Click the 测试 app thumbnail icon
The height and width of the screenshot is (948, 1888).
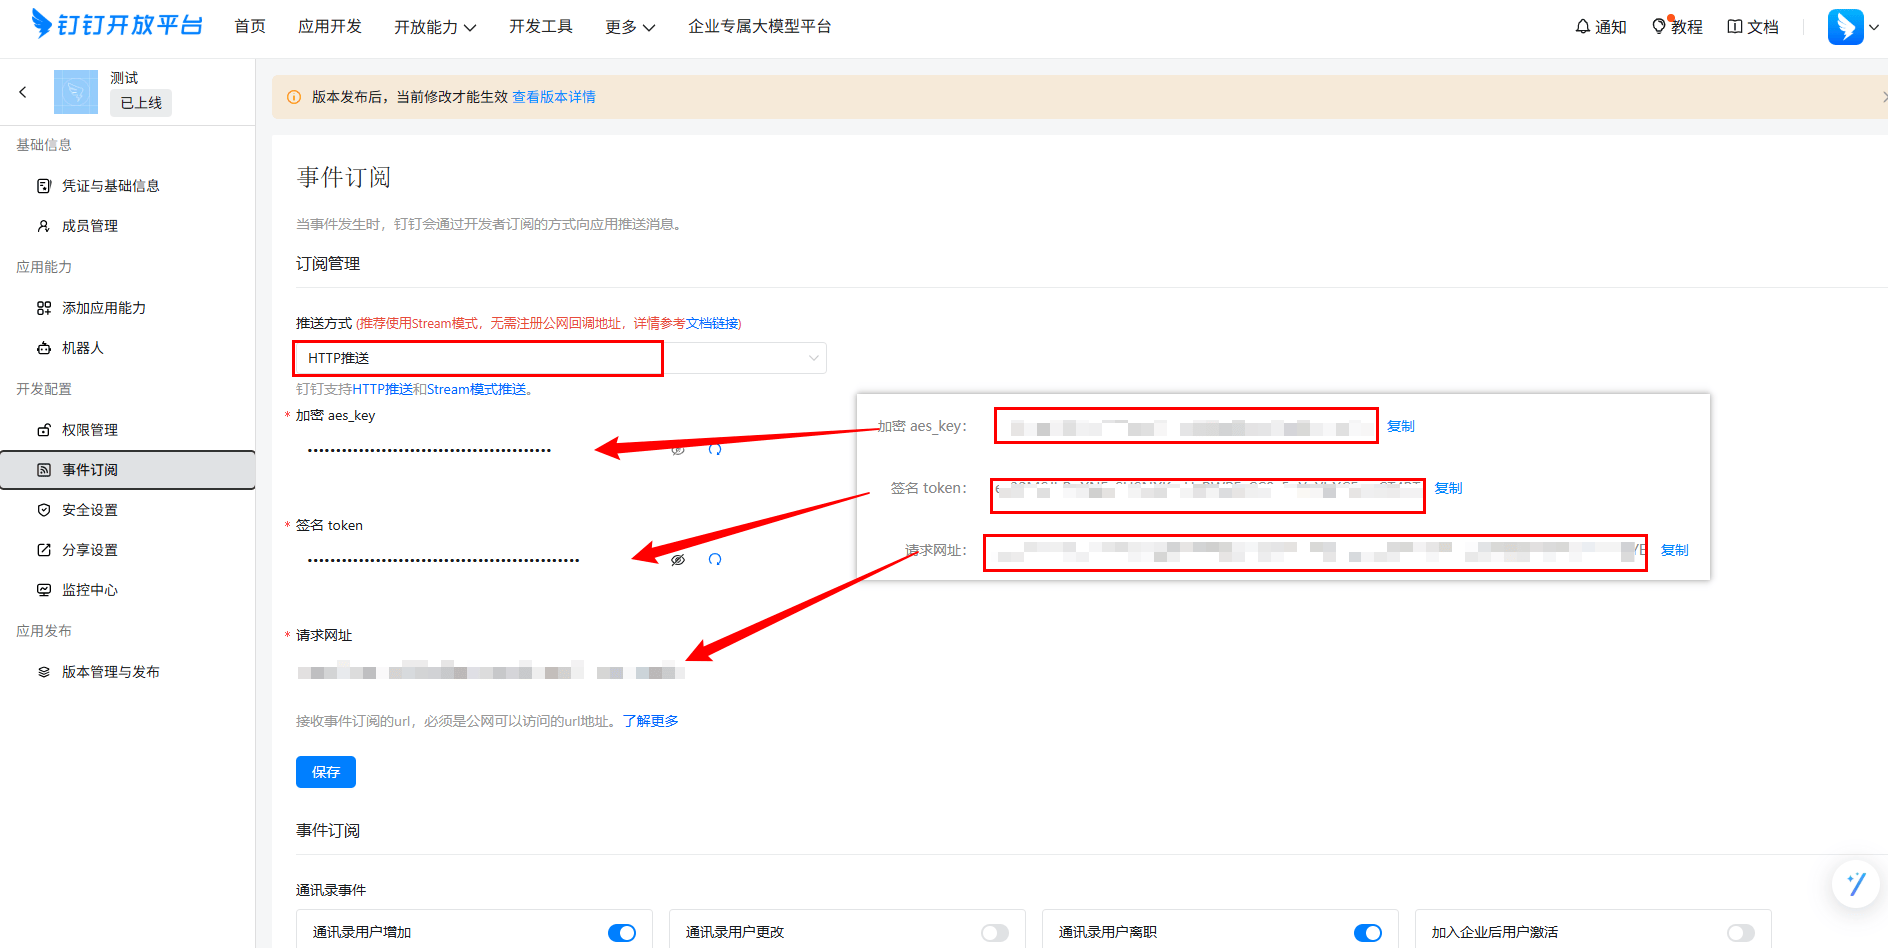[76, 92]
